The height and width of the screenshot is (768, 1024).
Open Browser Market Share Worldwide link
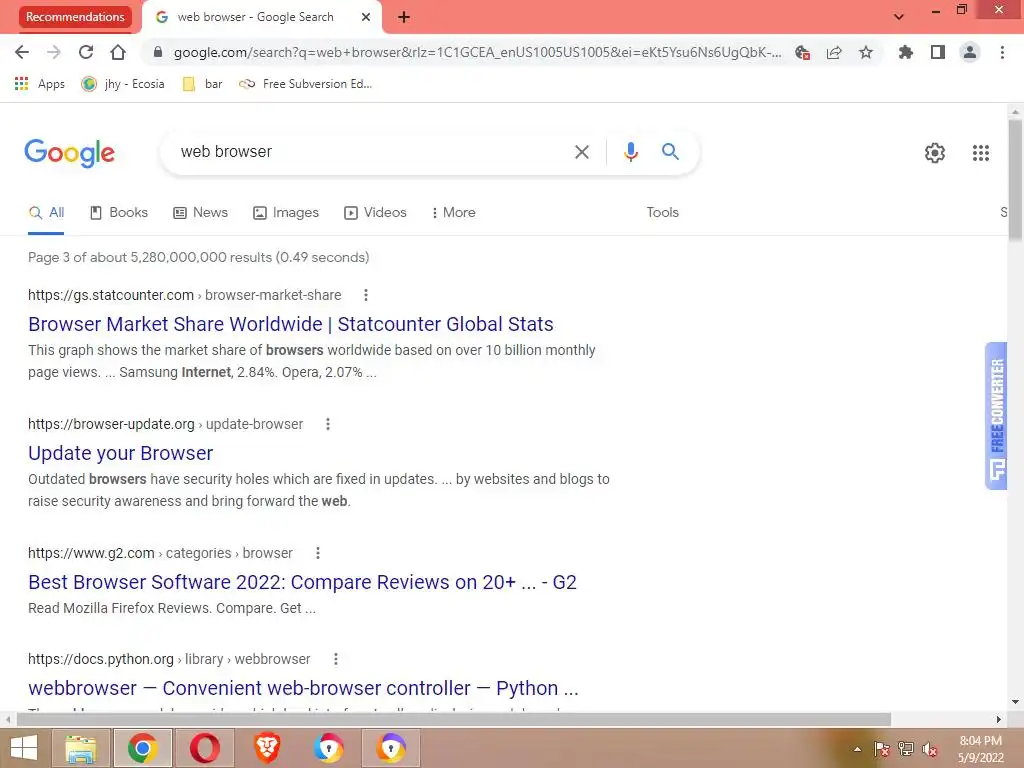(291, 324)
